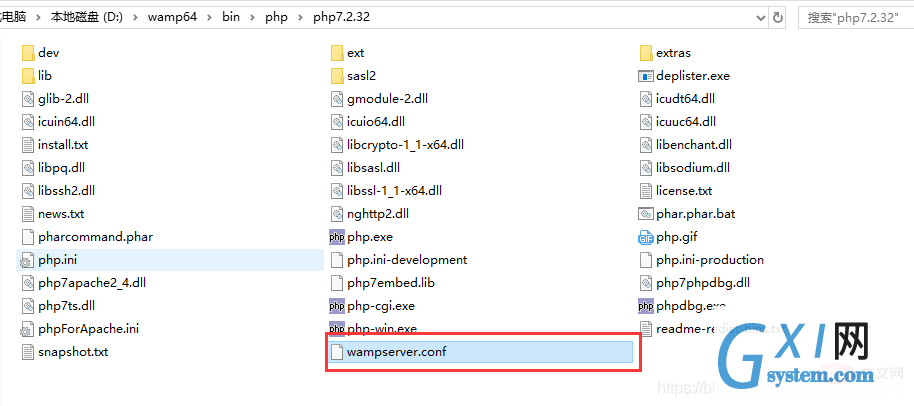Click the php.exe program icon

(x=337, y=237)
